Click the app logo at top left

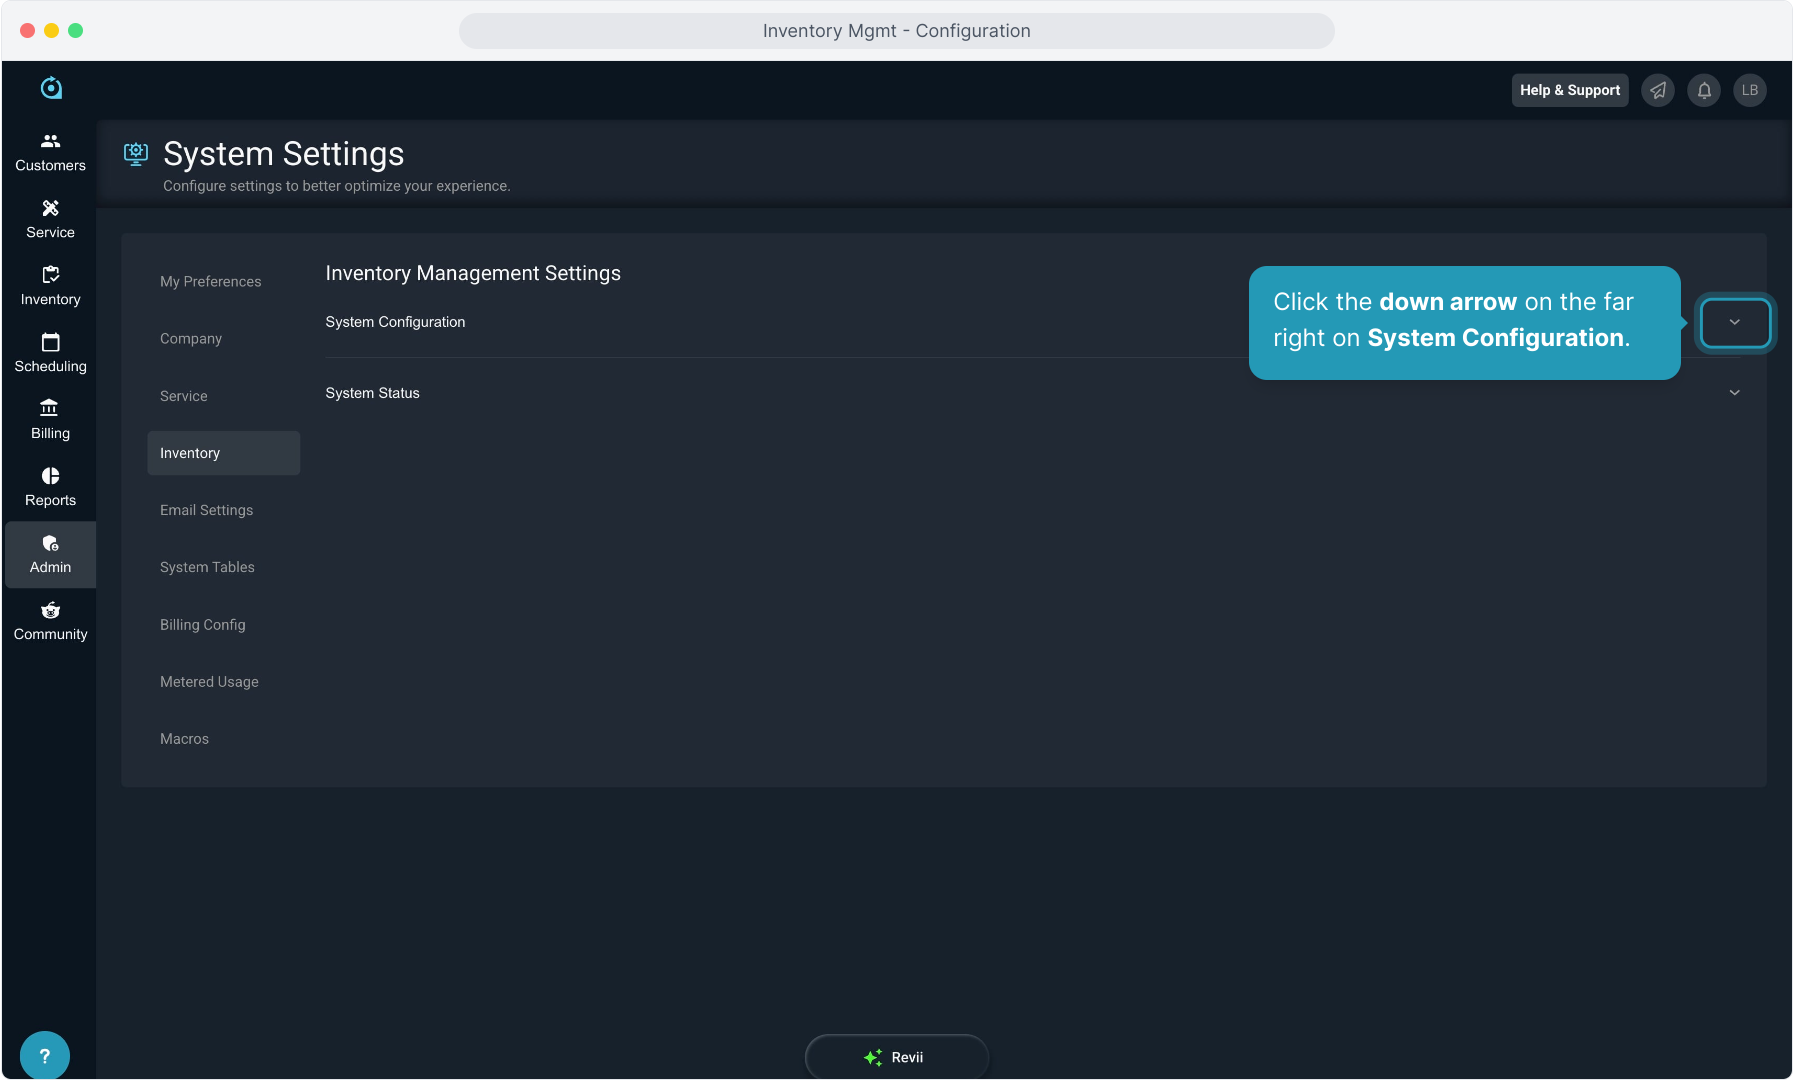click(x=51, y=88)
